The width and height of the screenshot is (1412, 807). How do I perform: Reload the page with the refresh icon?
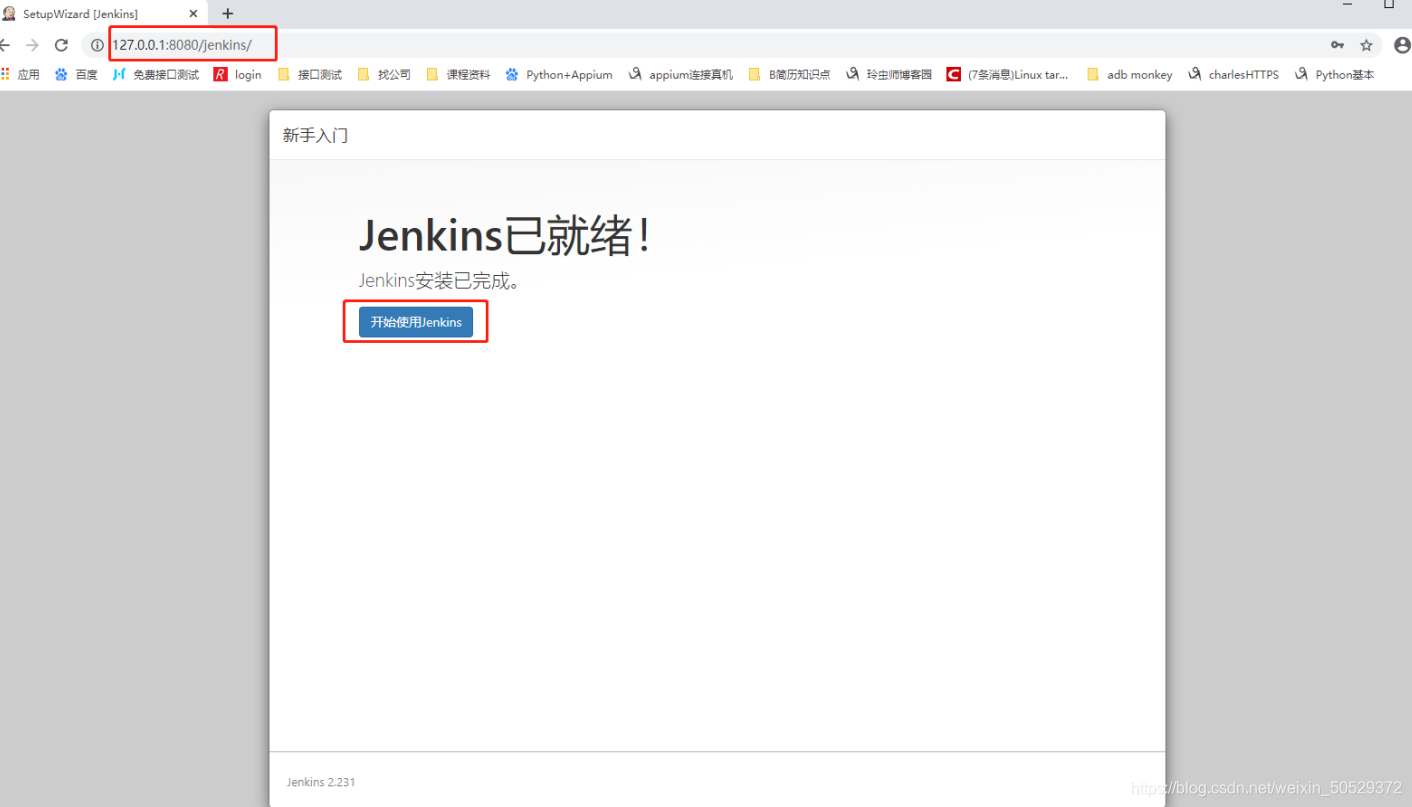tap(61, 45)
